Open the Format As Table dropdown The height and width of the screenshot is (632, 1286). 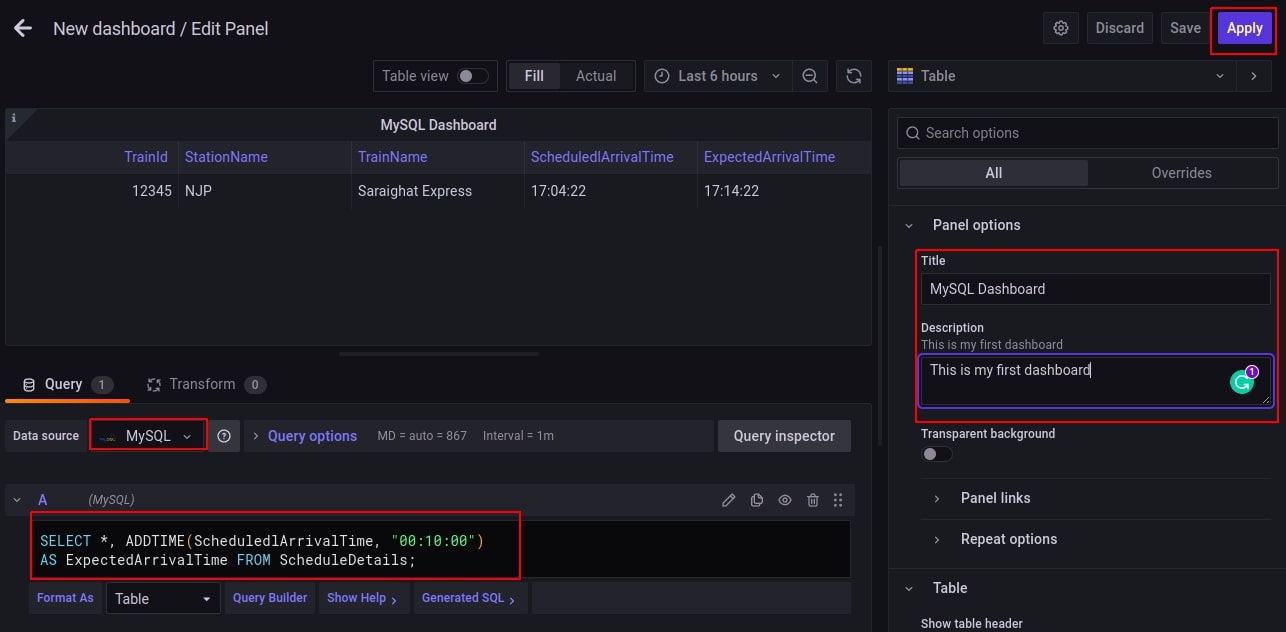click(x=163, y=598)
